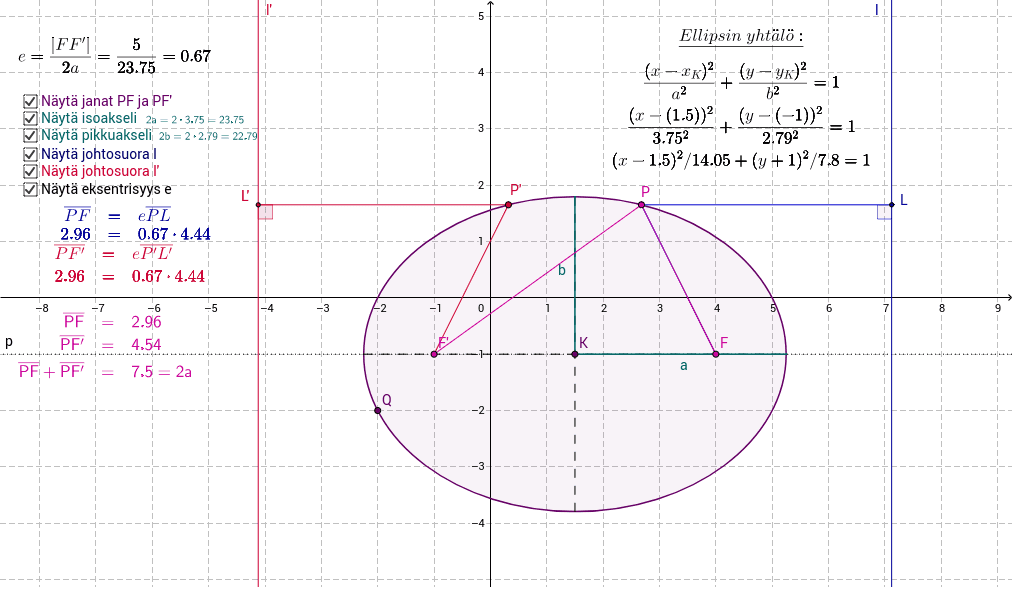Uncheck the 'Näytä johtosuora l' checkbox

click(30, 154)
